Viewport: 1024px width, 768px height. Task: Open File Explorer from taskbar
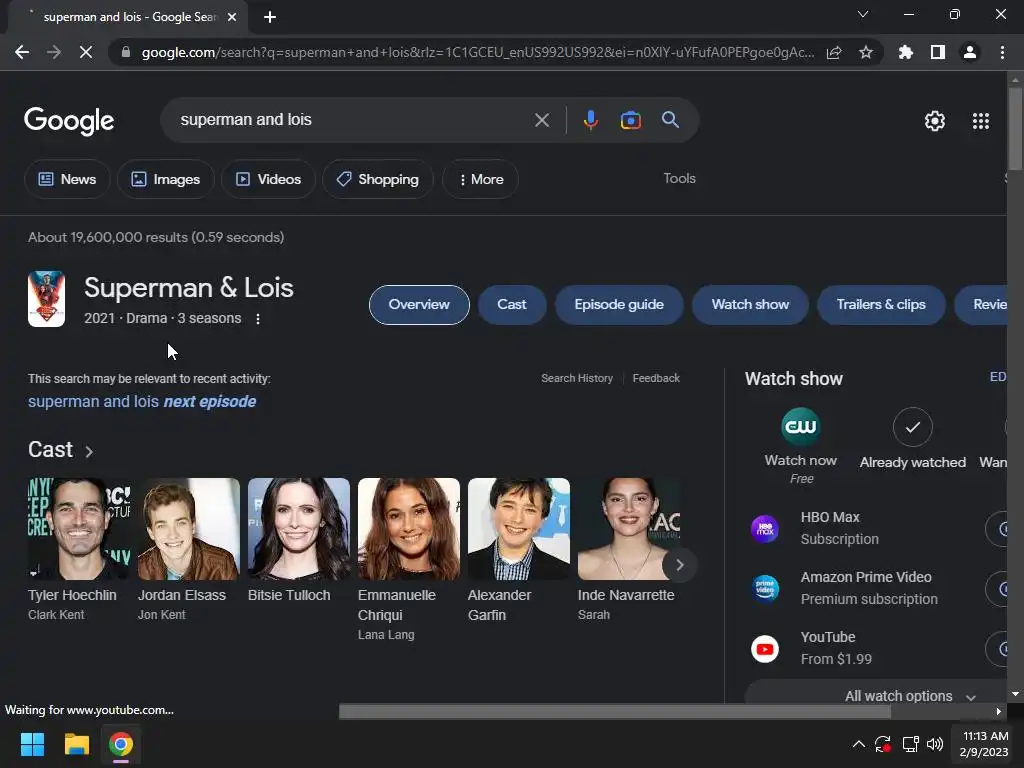tap(76, 744)
